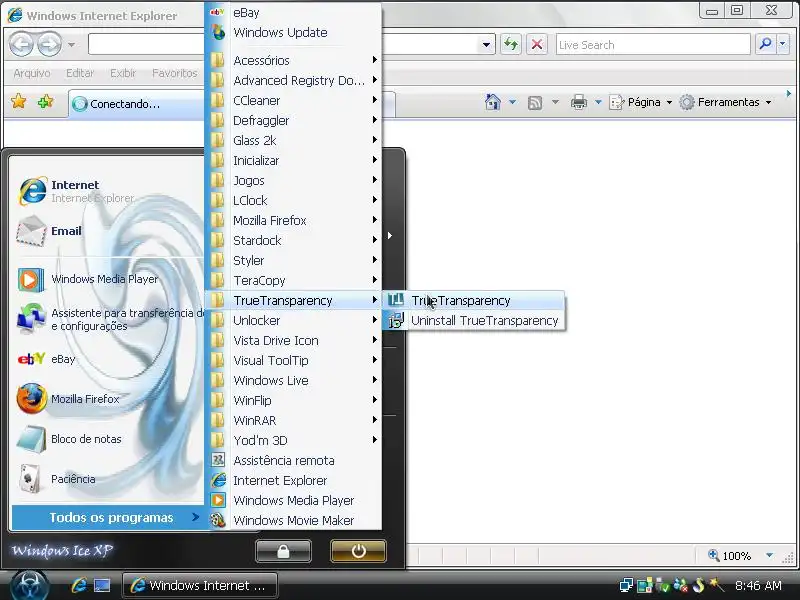Open the Vista Drive Icon folder
The width and height of the screenshot is (800, 600).
click(x=293, y=340)
